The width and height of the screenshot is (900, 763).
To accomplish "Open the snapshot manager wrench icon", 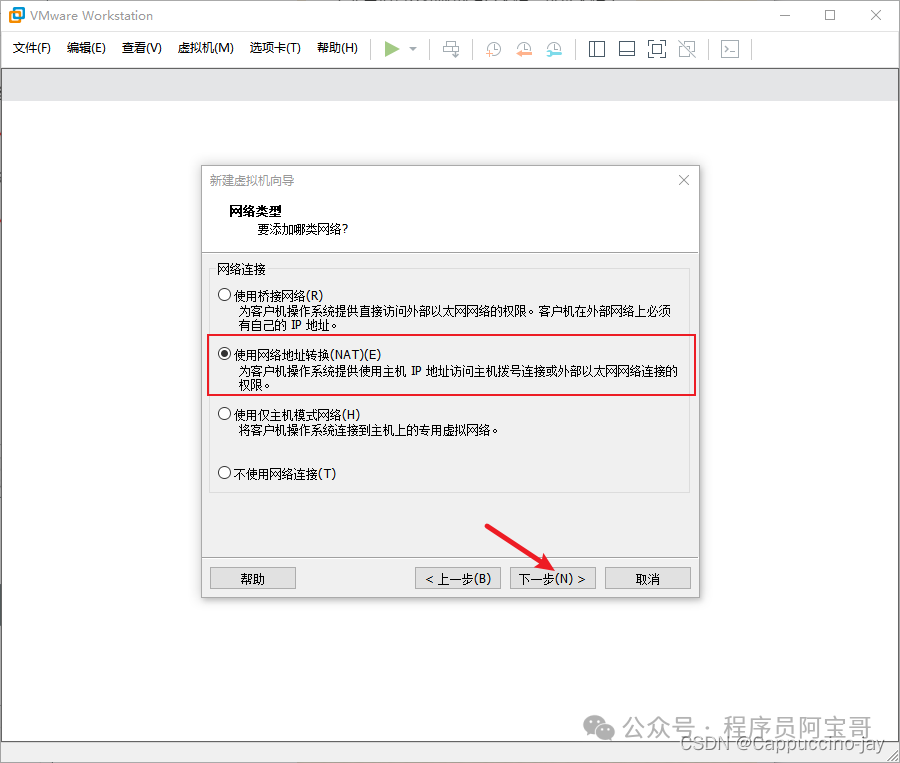I will pos(554,49).
